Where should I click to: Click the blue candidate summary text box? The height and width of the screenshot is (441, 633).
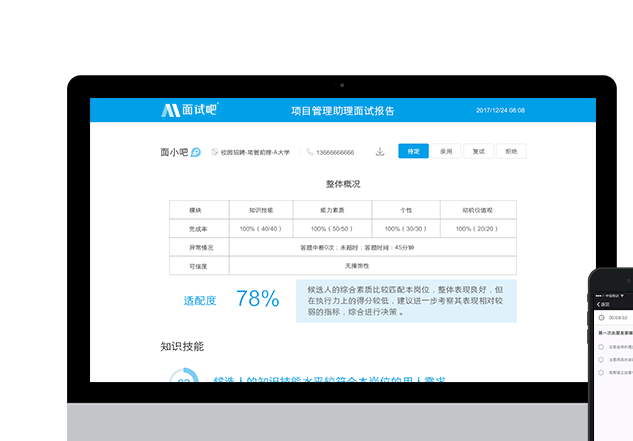click(406, 301)
